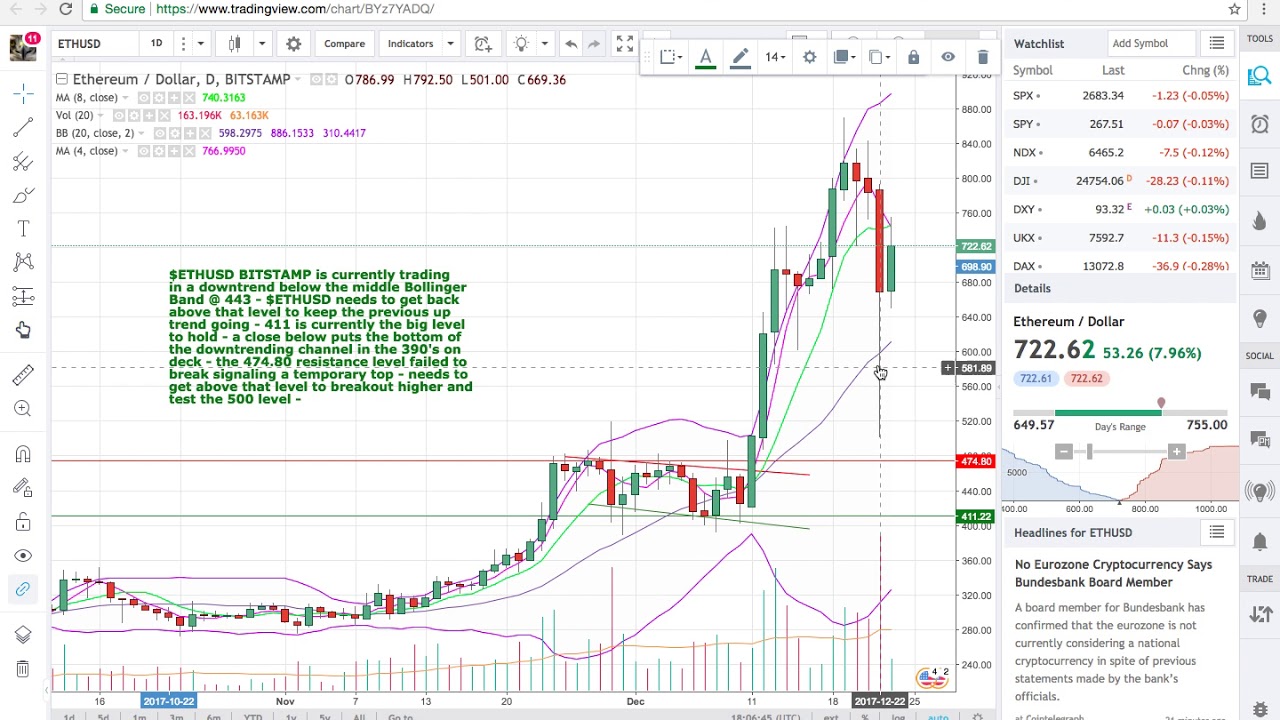The image size is (1280, 720).
Task: Open the calendar panel in right sidebar
Action: click(x=1260, y=271)
